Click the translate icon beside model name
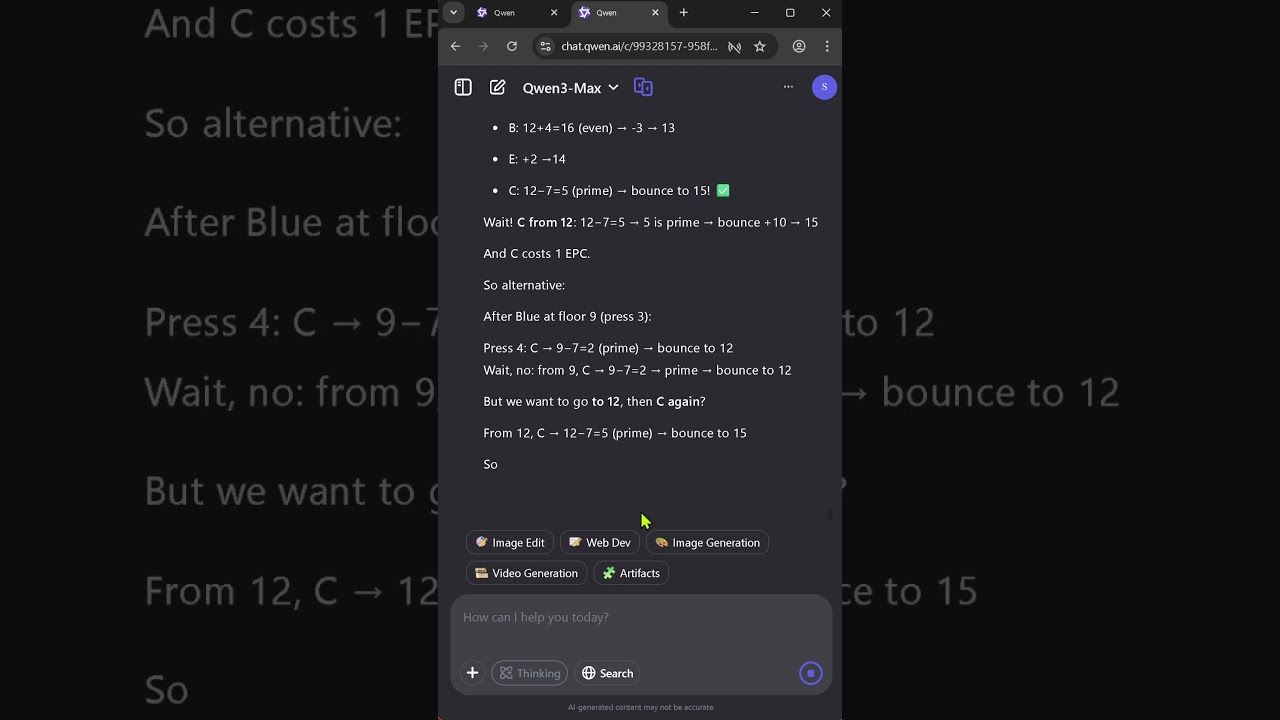 pyautogui.click(x=643, y=88)
